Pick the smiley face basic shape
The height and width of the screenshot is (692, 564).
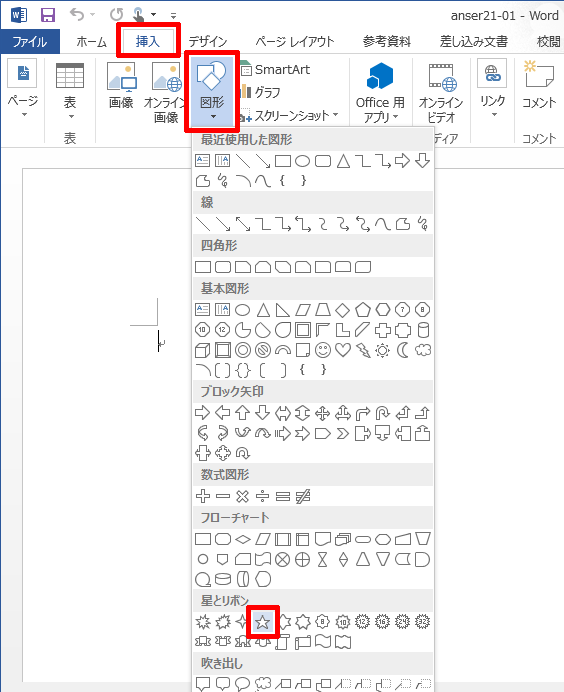point(323,350)
